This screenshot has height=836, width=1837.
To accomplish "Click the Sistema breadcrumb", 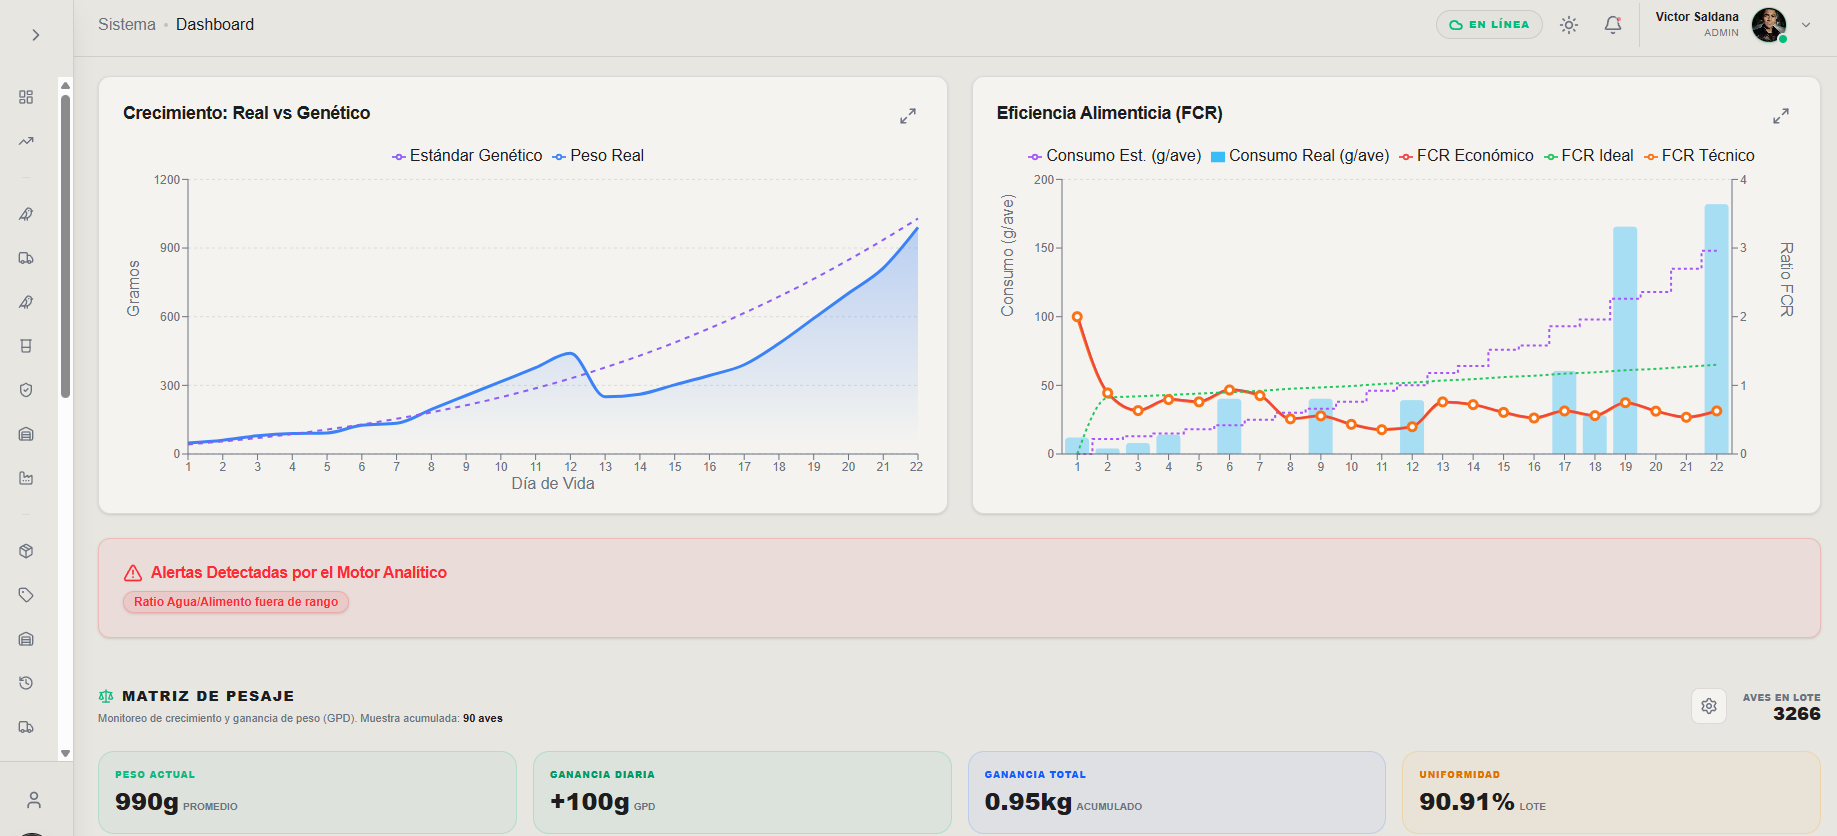I will tap(127, 24).
